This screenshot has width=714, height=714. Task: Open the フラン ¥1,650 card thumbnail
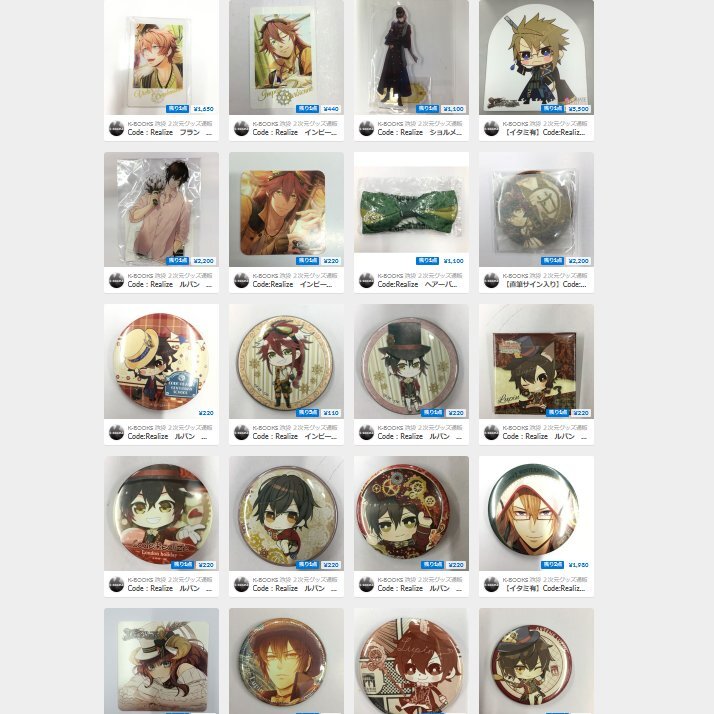(x=161, y=57)
